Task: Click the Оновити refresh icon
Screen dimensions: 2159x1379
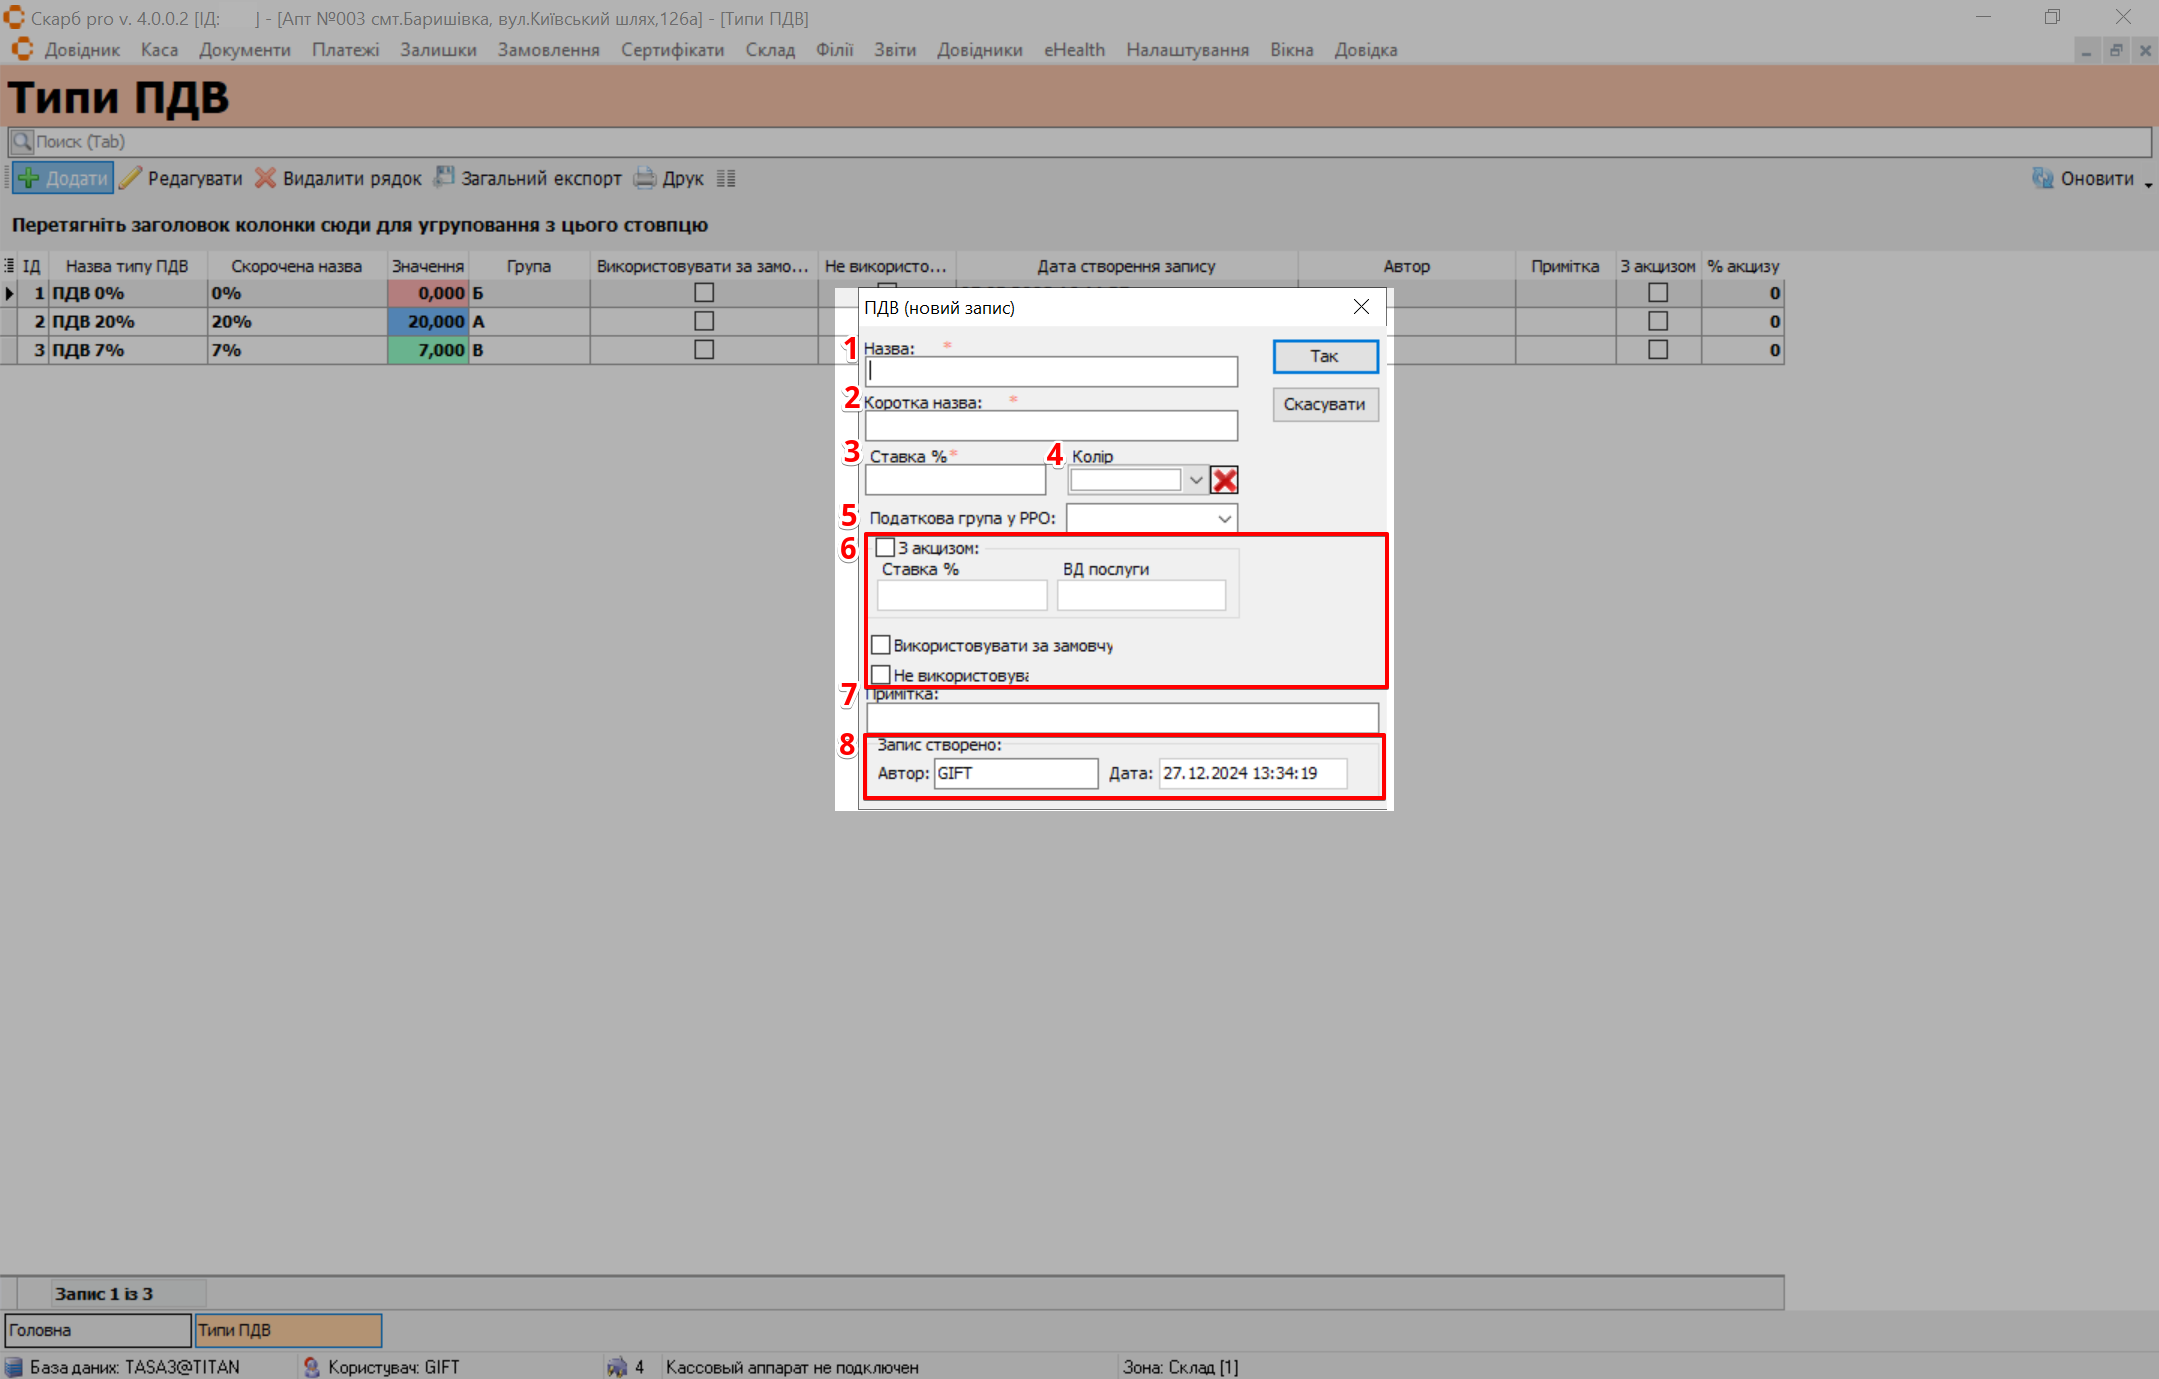Action: [x=2042, y=179]
